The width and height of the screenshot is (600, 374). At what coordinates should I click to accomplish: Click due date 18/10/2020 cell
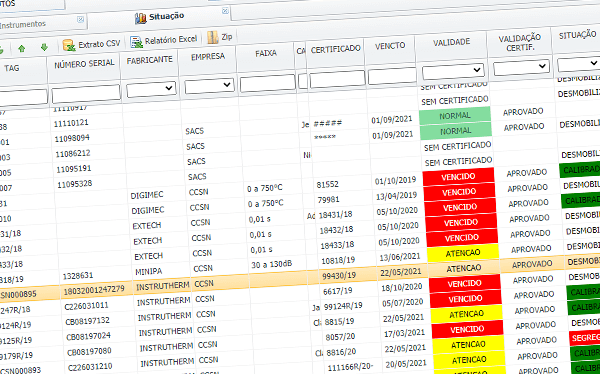(x=402, y=287)
